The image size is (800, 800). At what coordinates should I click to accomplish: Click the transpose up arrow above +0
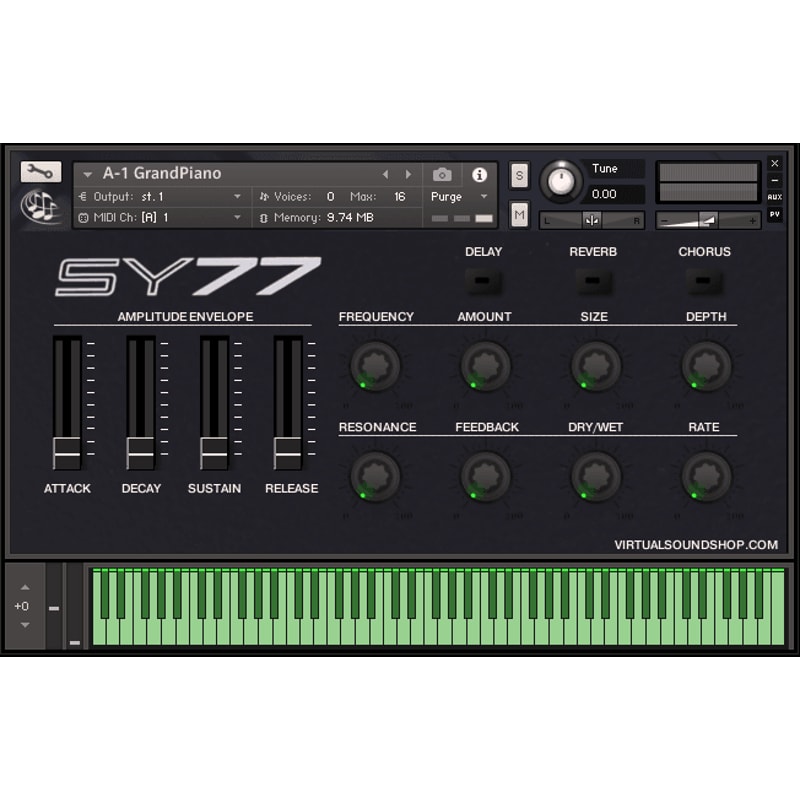pyautogui.click(x=24, y=588)
